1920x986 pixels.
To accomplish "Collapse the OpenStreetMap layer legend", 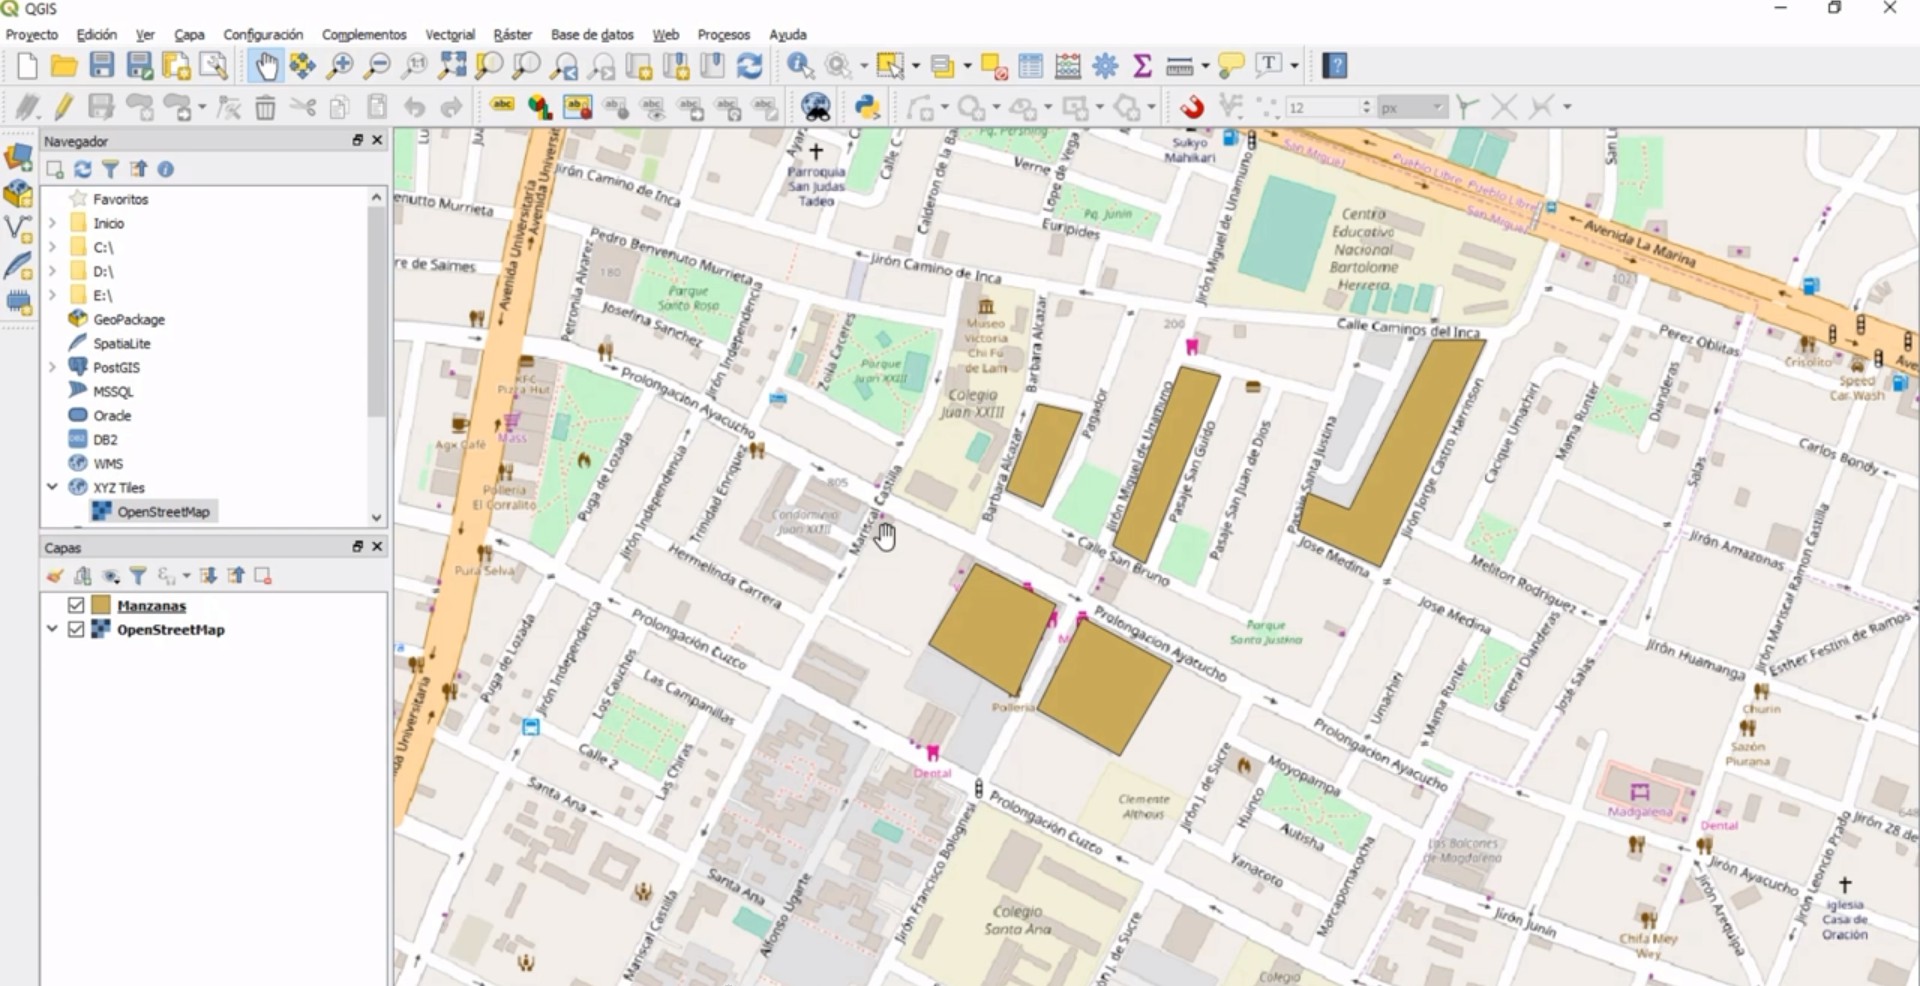I will [x=52, y=629].
